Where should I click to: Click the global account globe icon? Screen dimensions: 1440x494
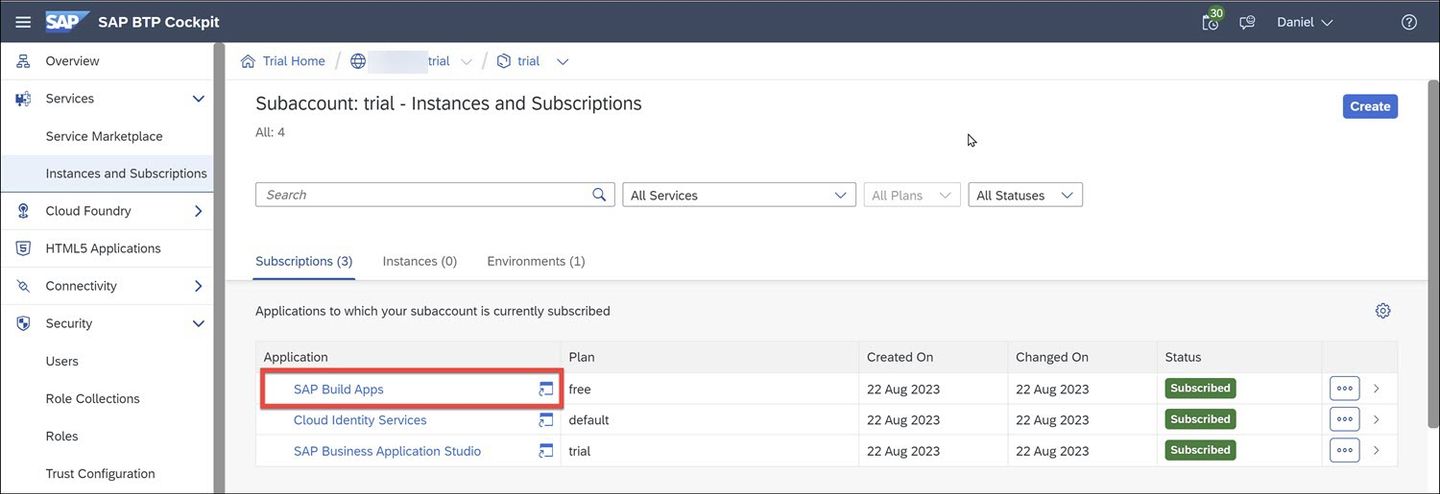point(358,61)
